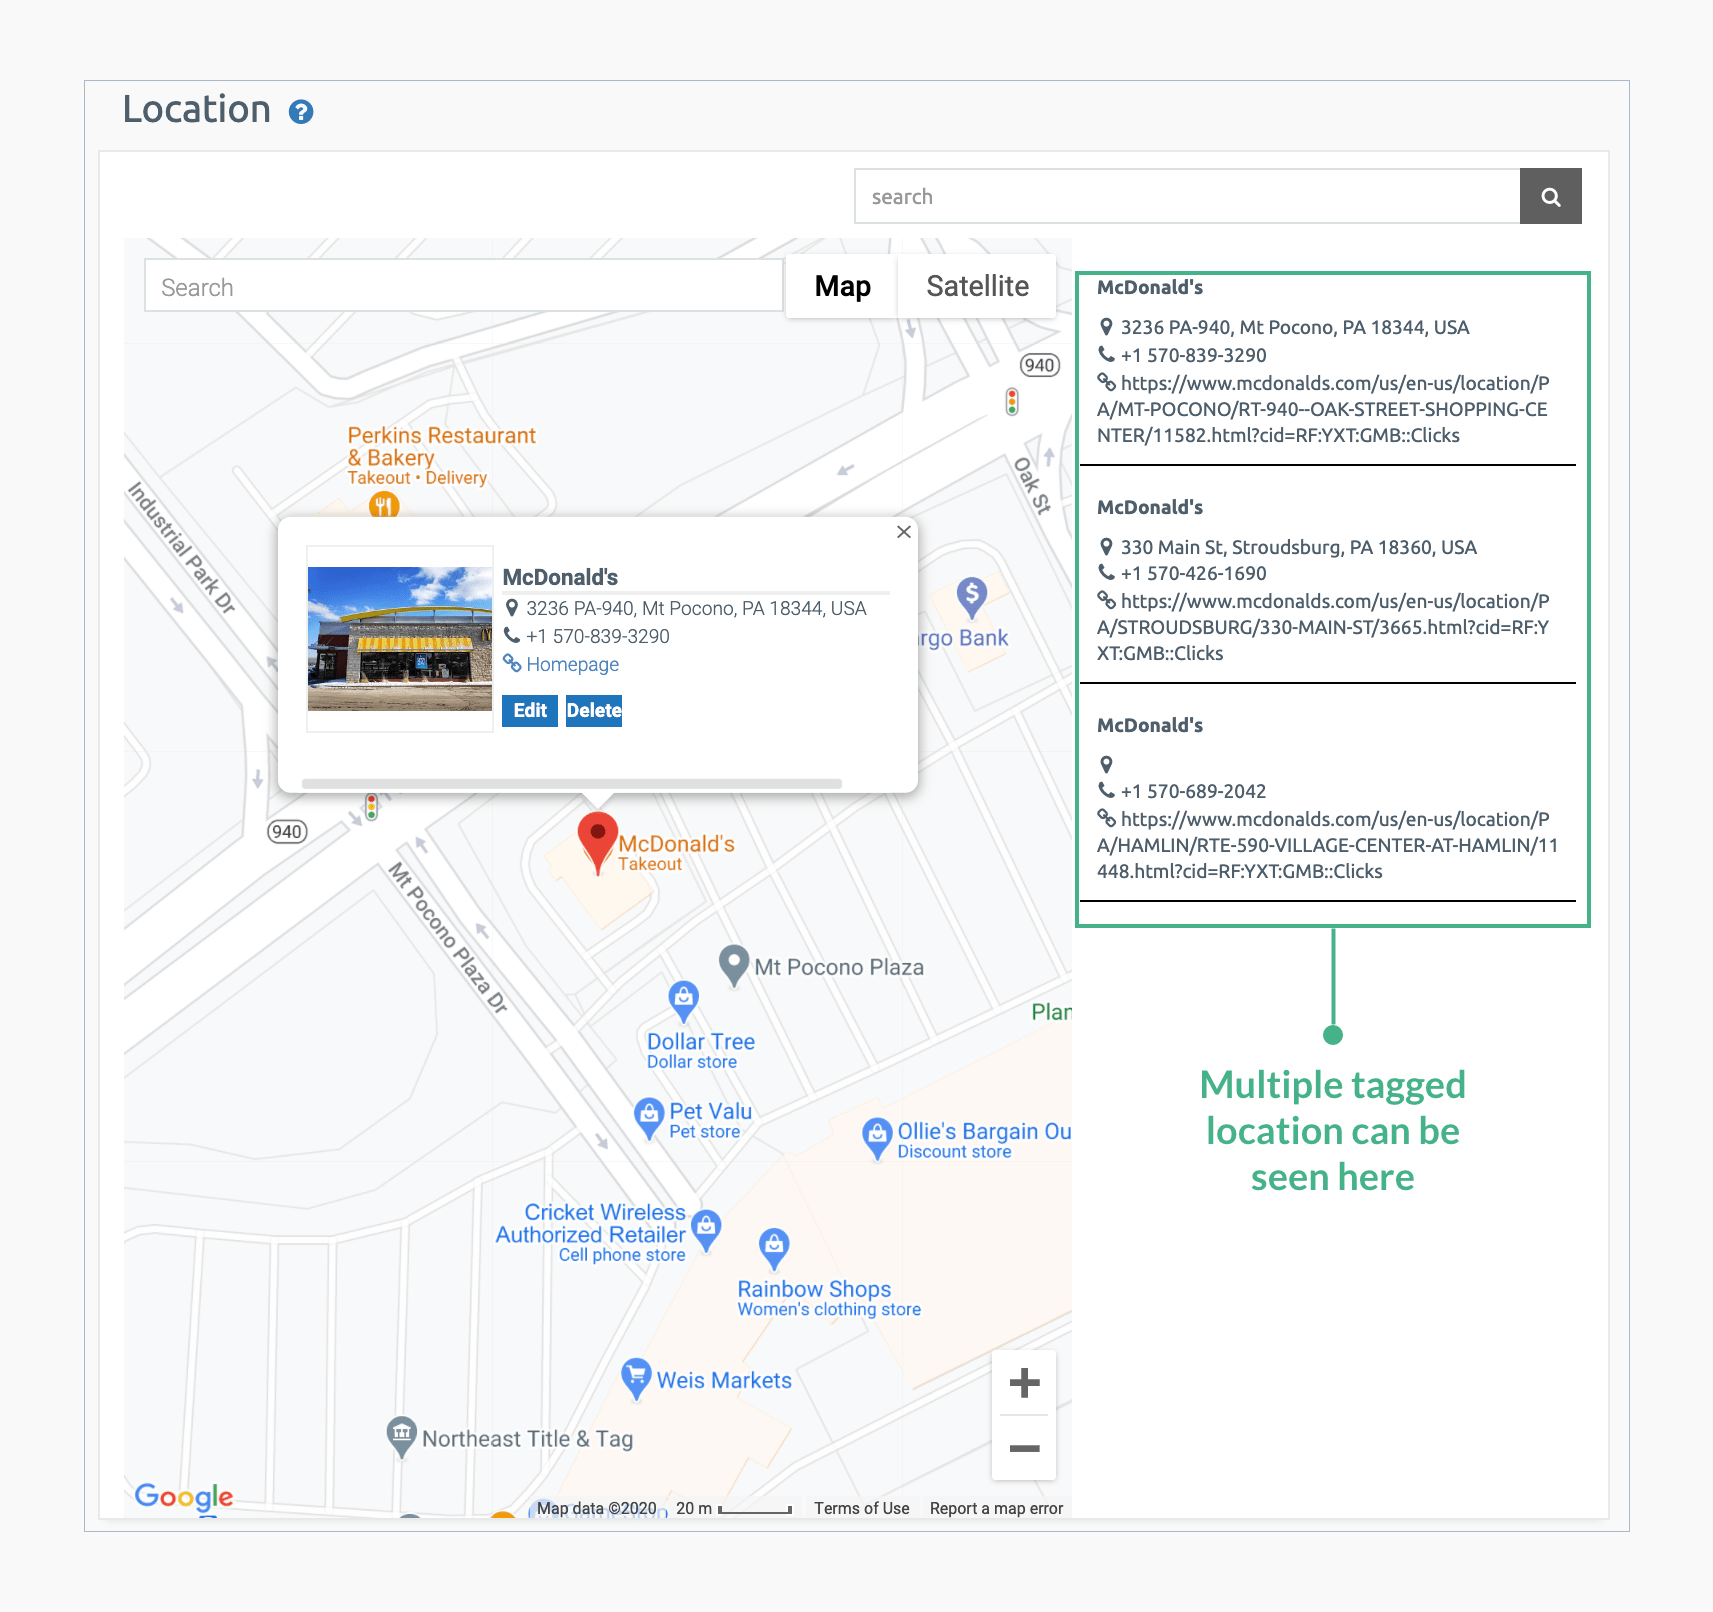Click the Pet Valu shopping pin
The width and height of the screenshot is (1713, 1612).
[649, 1117]
